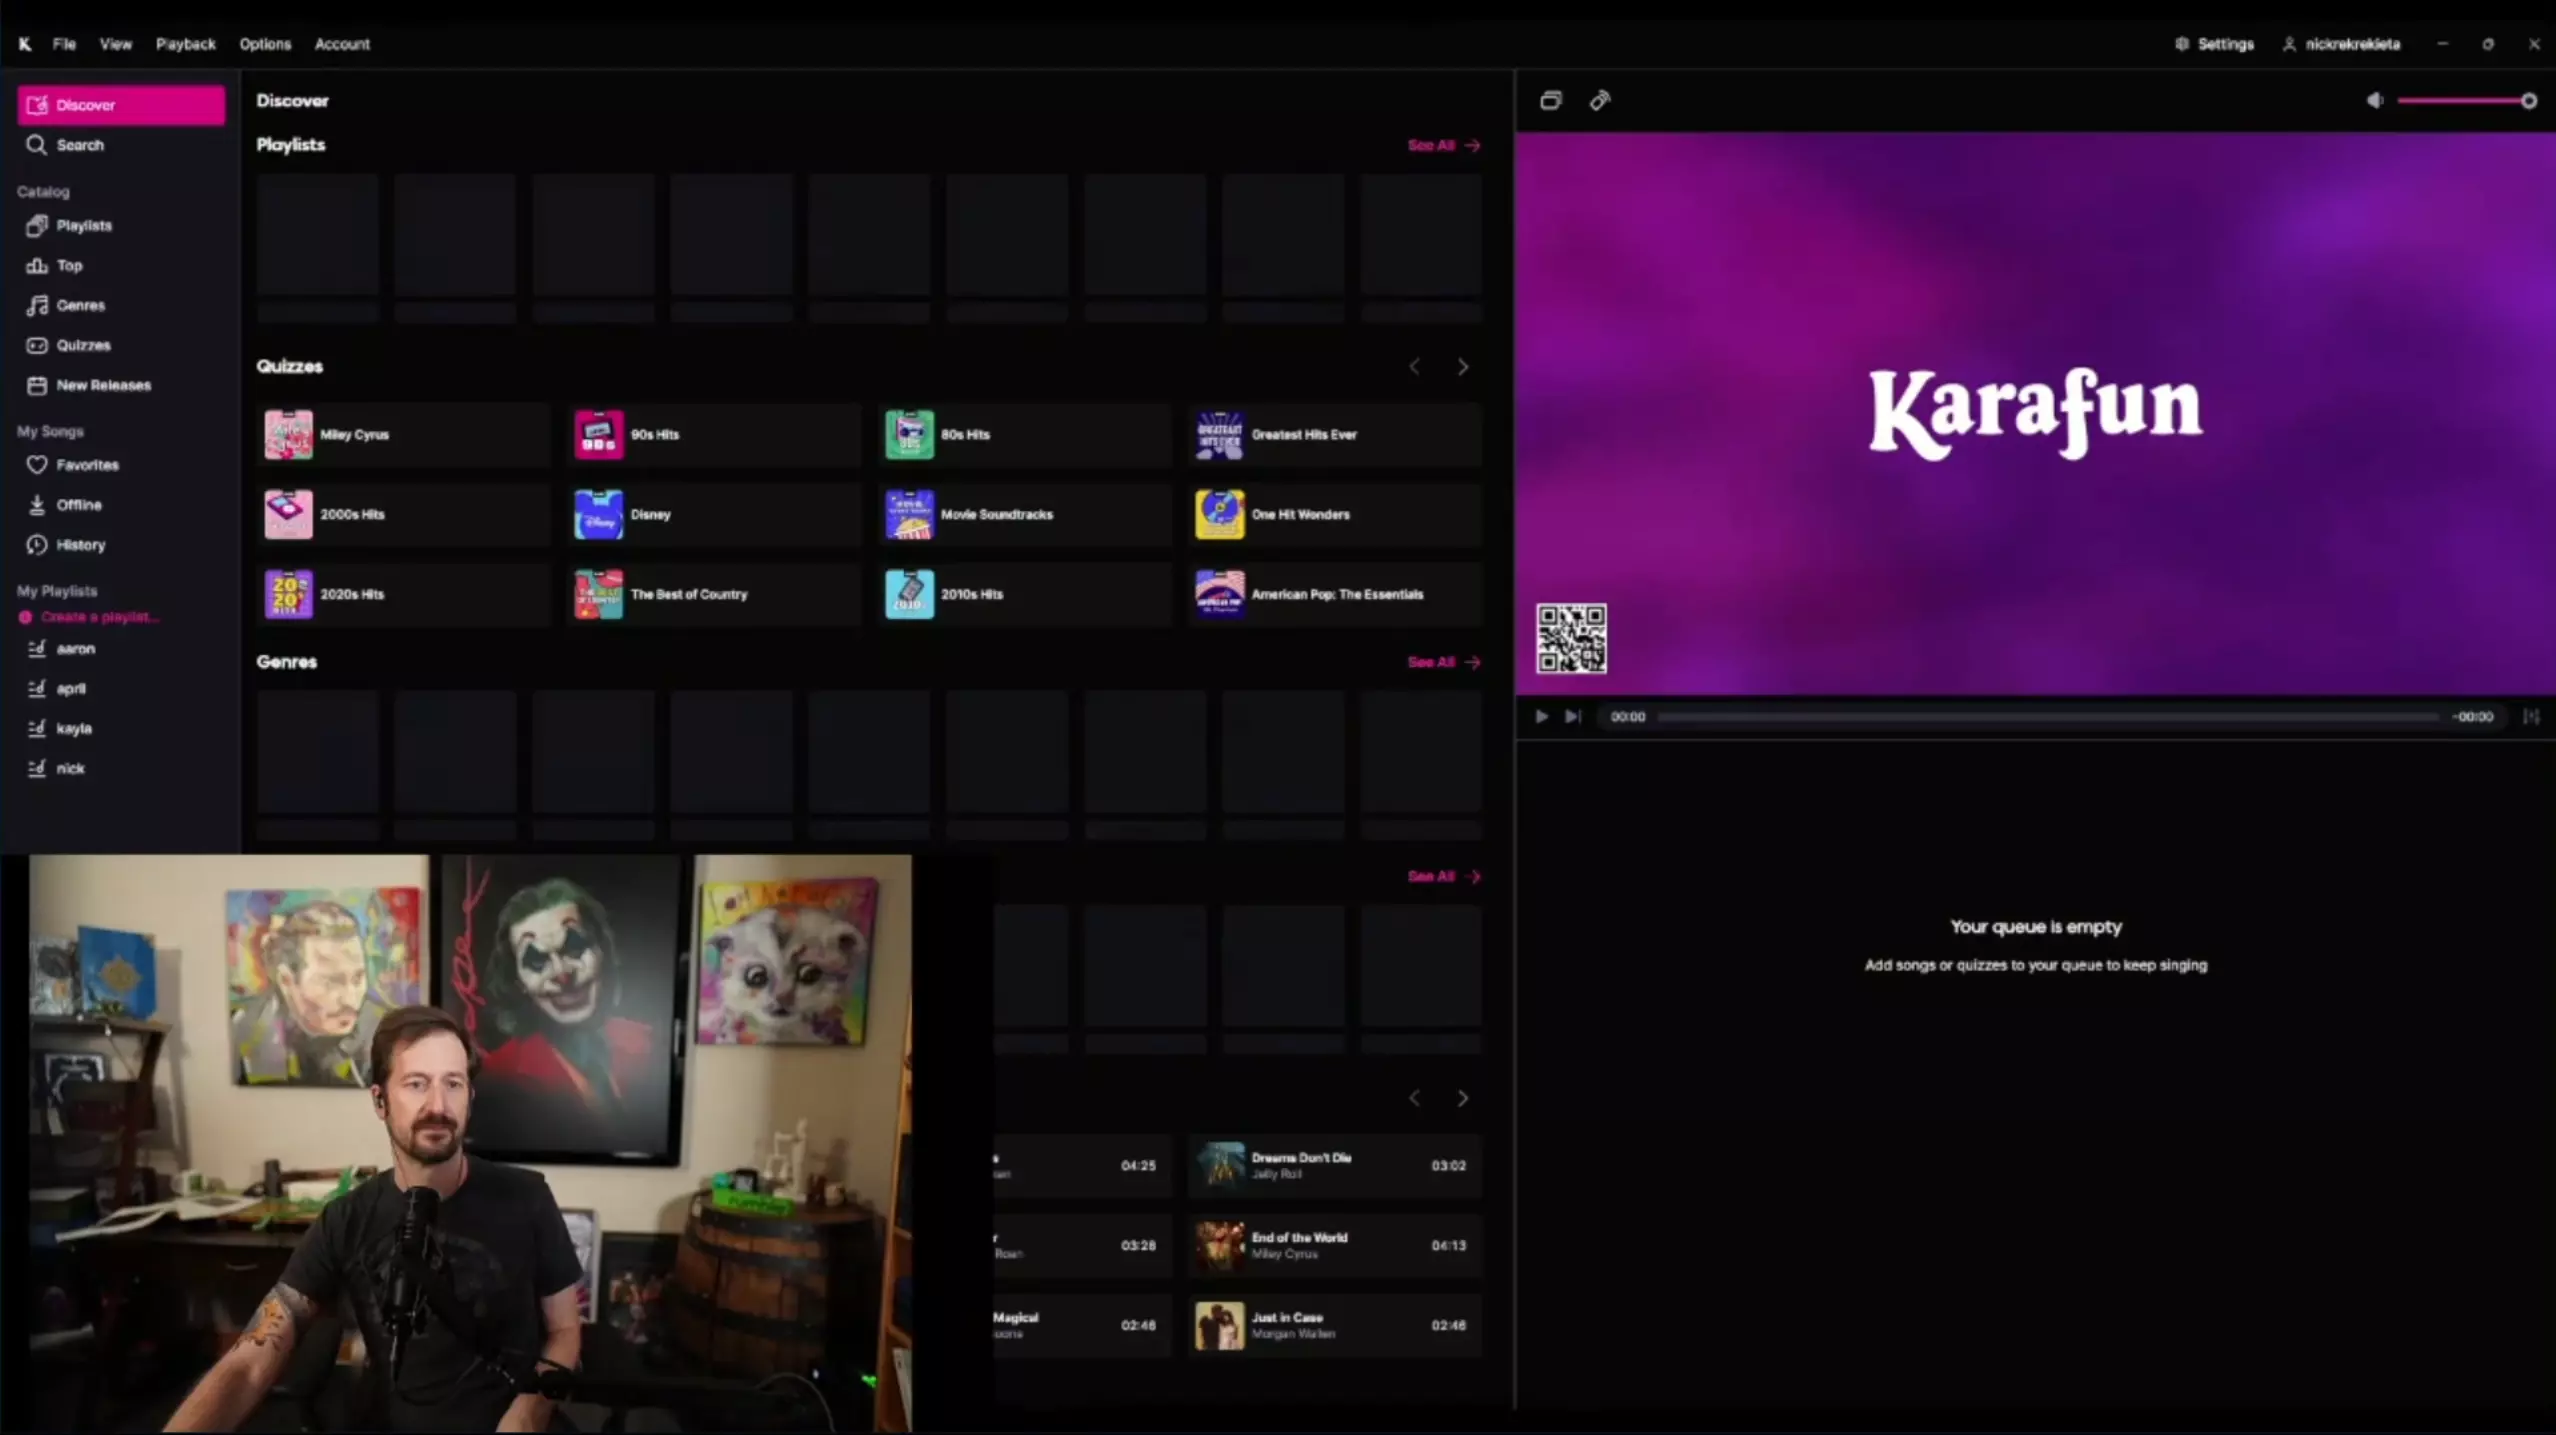This screenshot has height=1435, width=2556.
Task: Open the 2000s Hits quiz
Action: tap(404, 515)
